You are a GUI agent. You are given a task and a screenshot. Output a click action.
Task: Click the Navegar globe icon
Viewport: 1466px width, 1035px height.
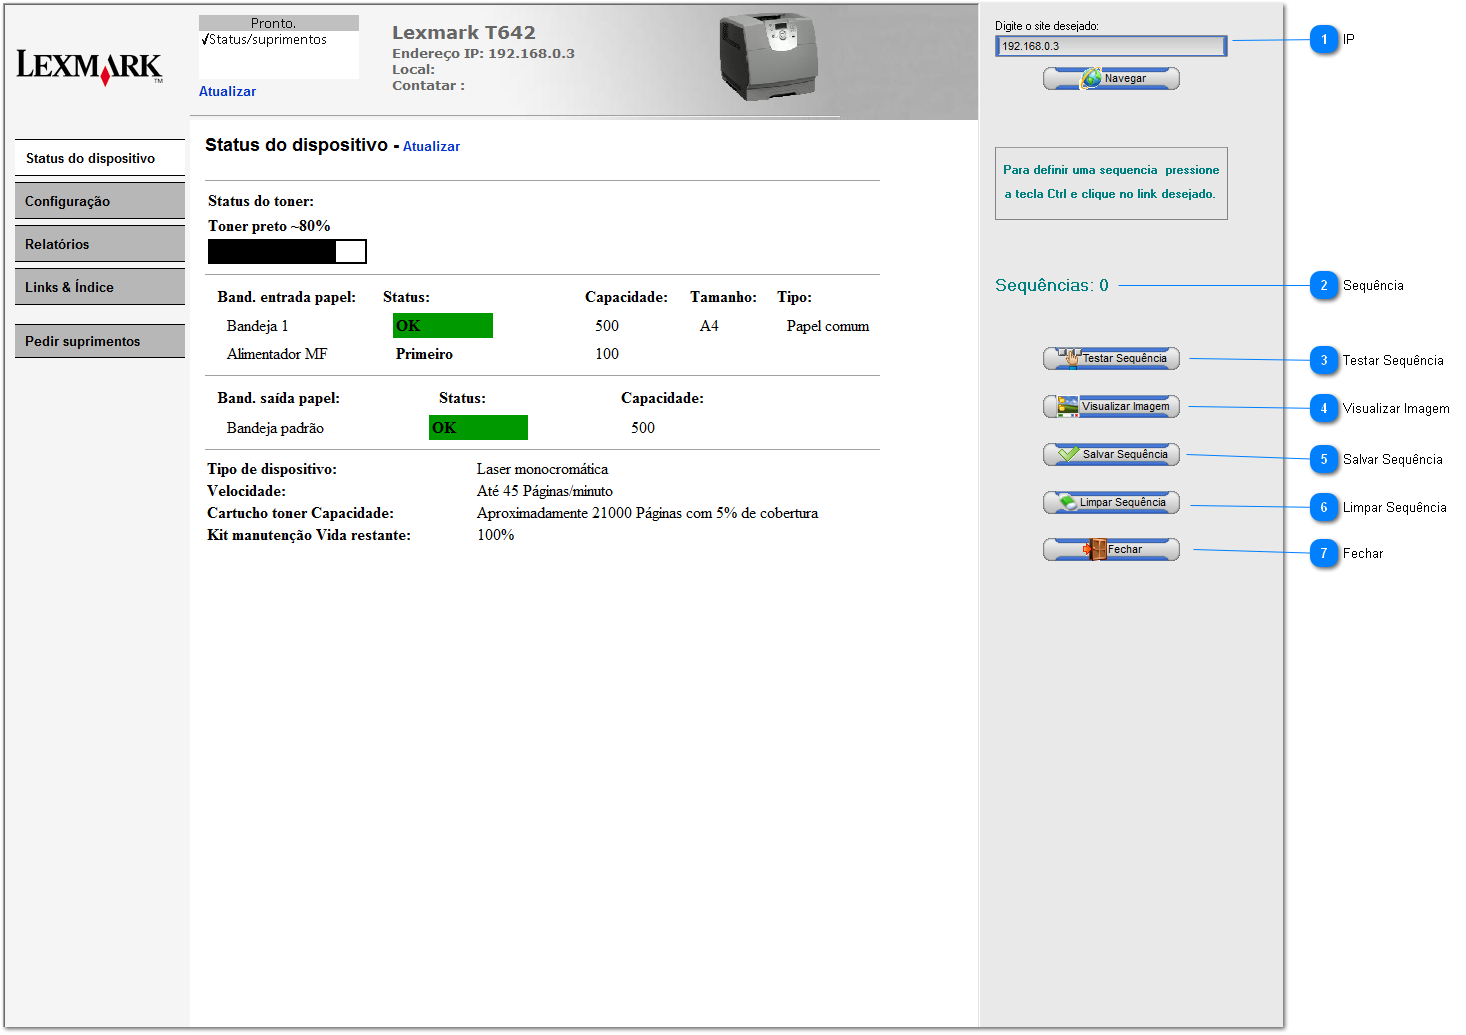pos(1091,78)
